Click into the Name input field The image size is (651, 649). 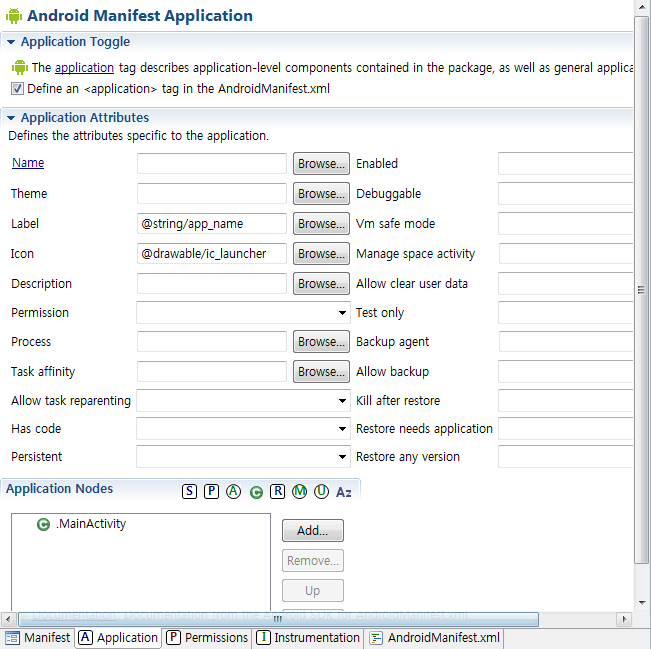coord(212,164)
